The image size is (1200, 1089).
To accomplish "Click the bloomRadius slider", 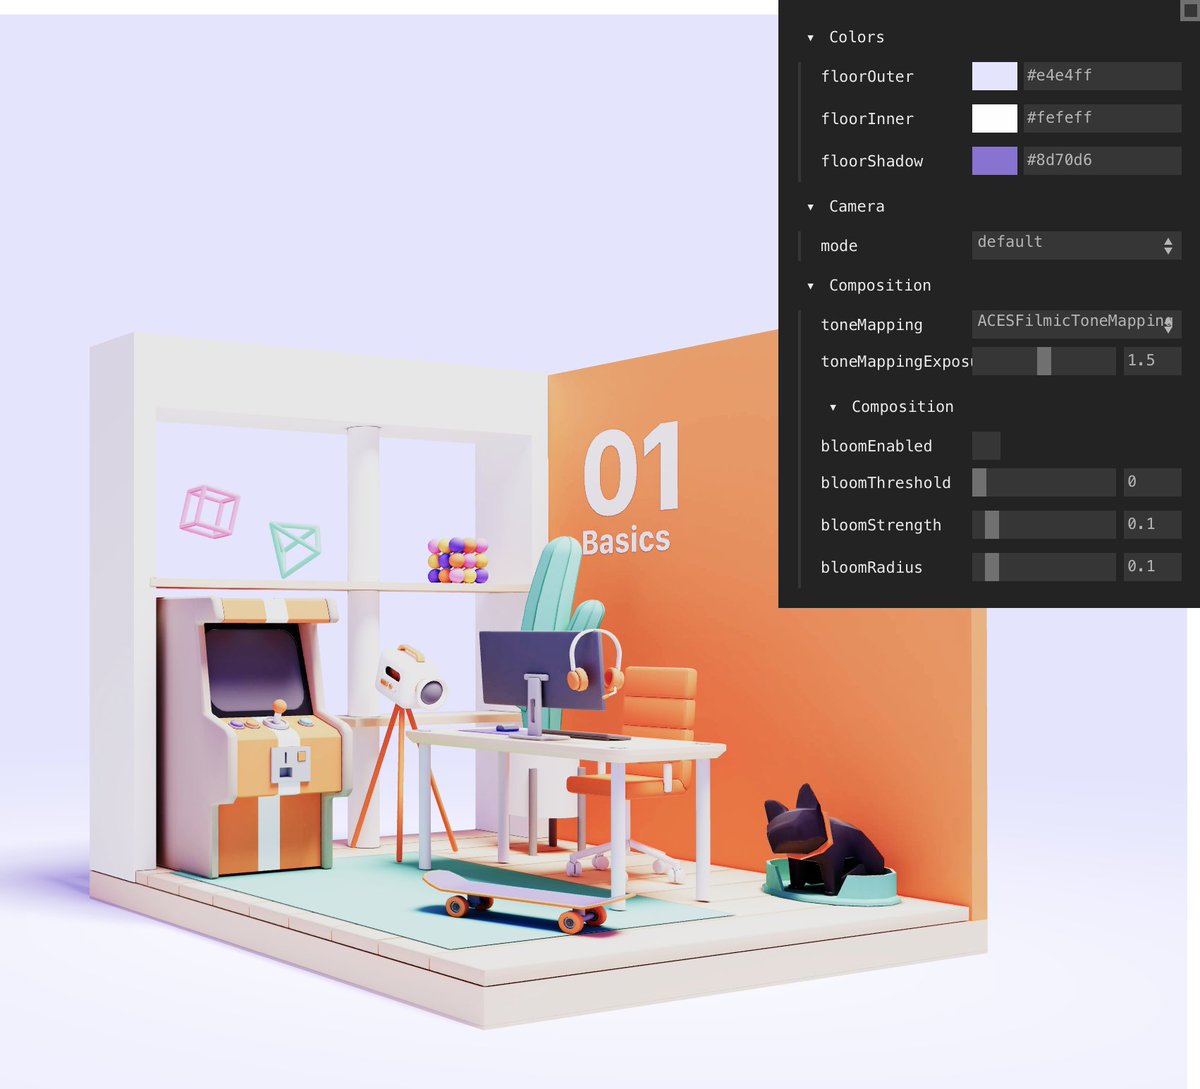I will click(1044, 567).
